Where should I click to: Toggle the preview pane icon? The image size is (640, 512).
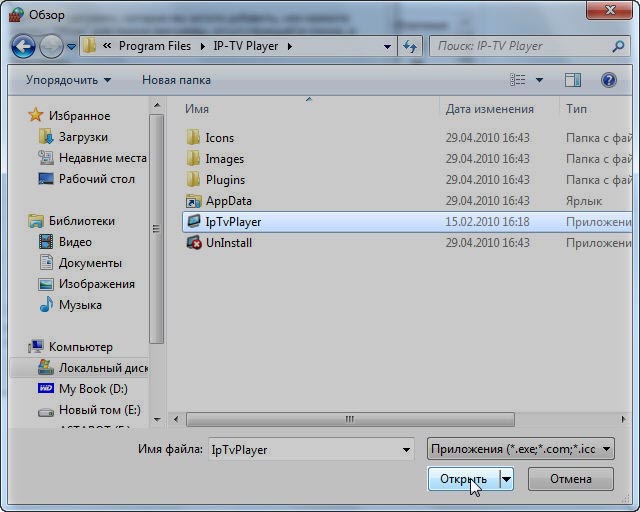click(x=573, y=80)
